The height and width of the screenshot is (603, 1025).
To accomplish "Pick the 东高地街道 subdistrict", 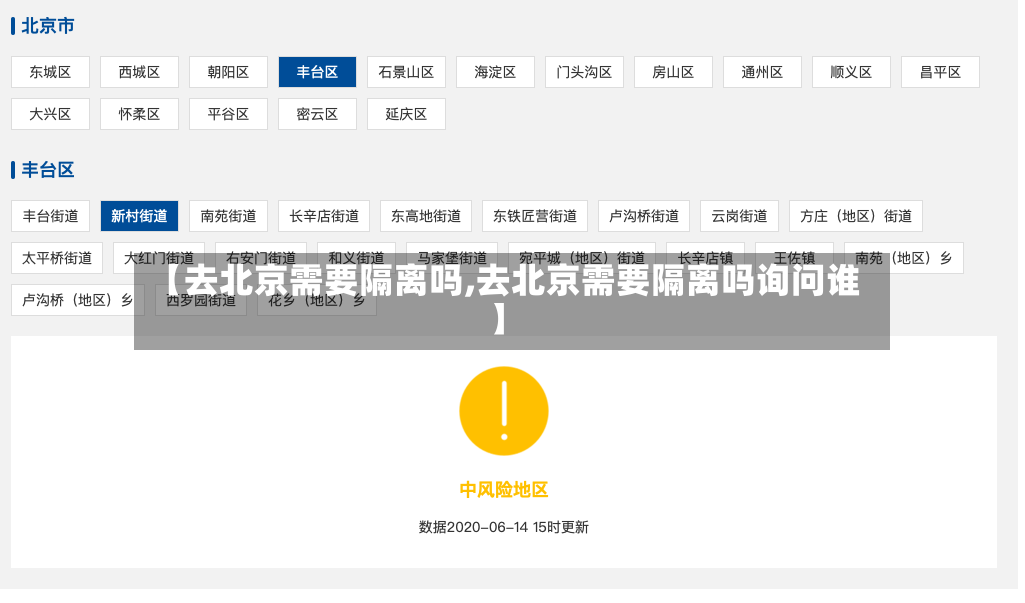I will [426, 216].
